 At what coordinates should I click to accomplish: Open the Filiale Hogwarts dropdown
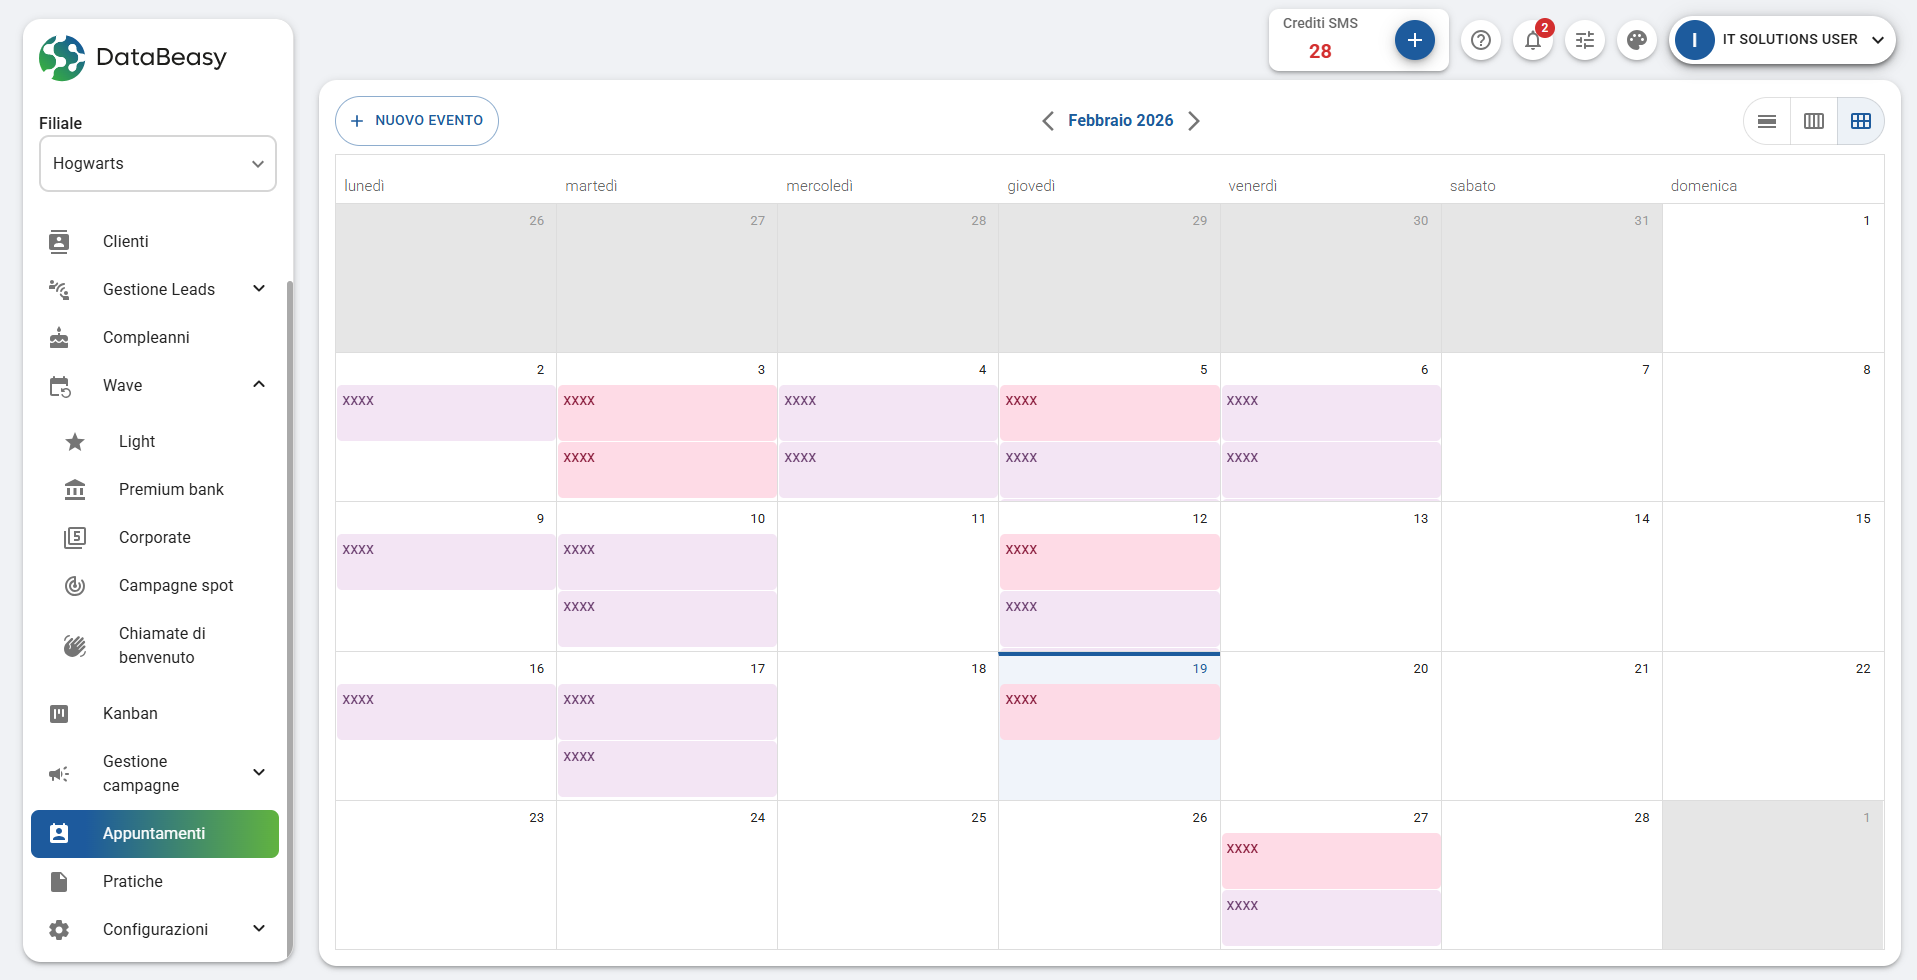[x=158, y=164]
